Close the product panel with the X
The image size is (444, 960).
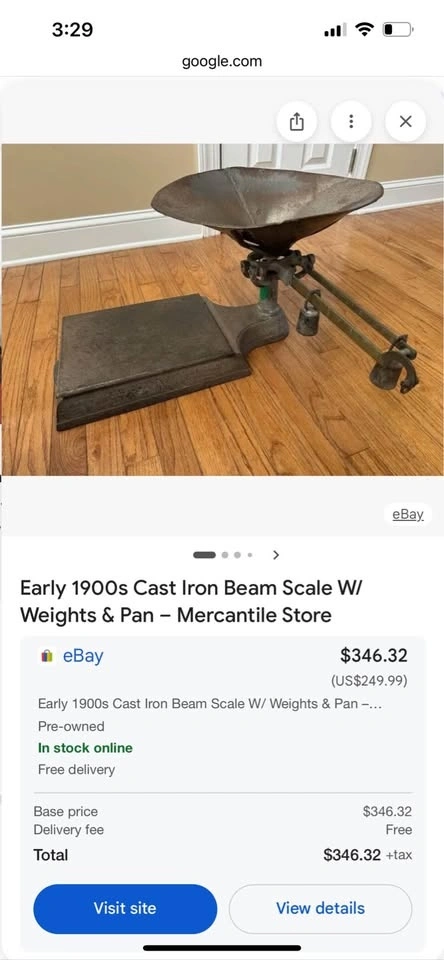405,121
